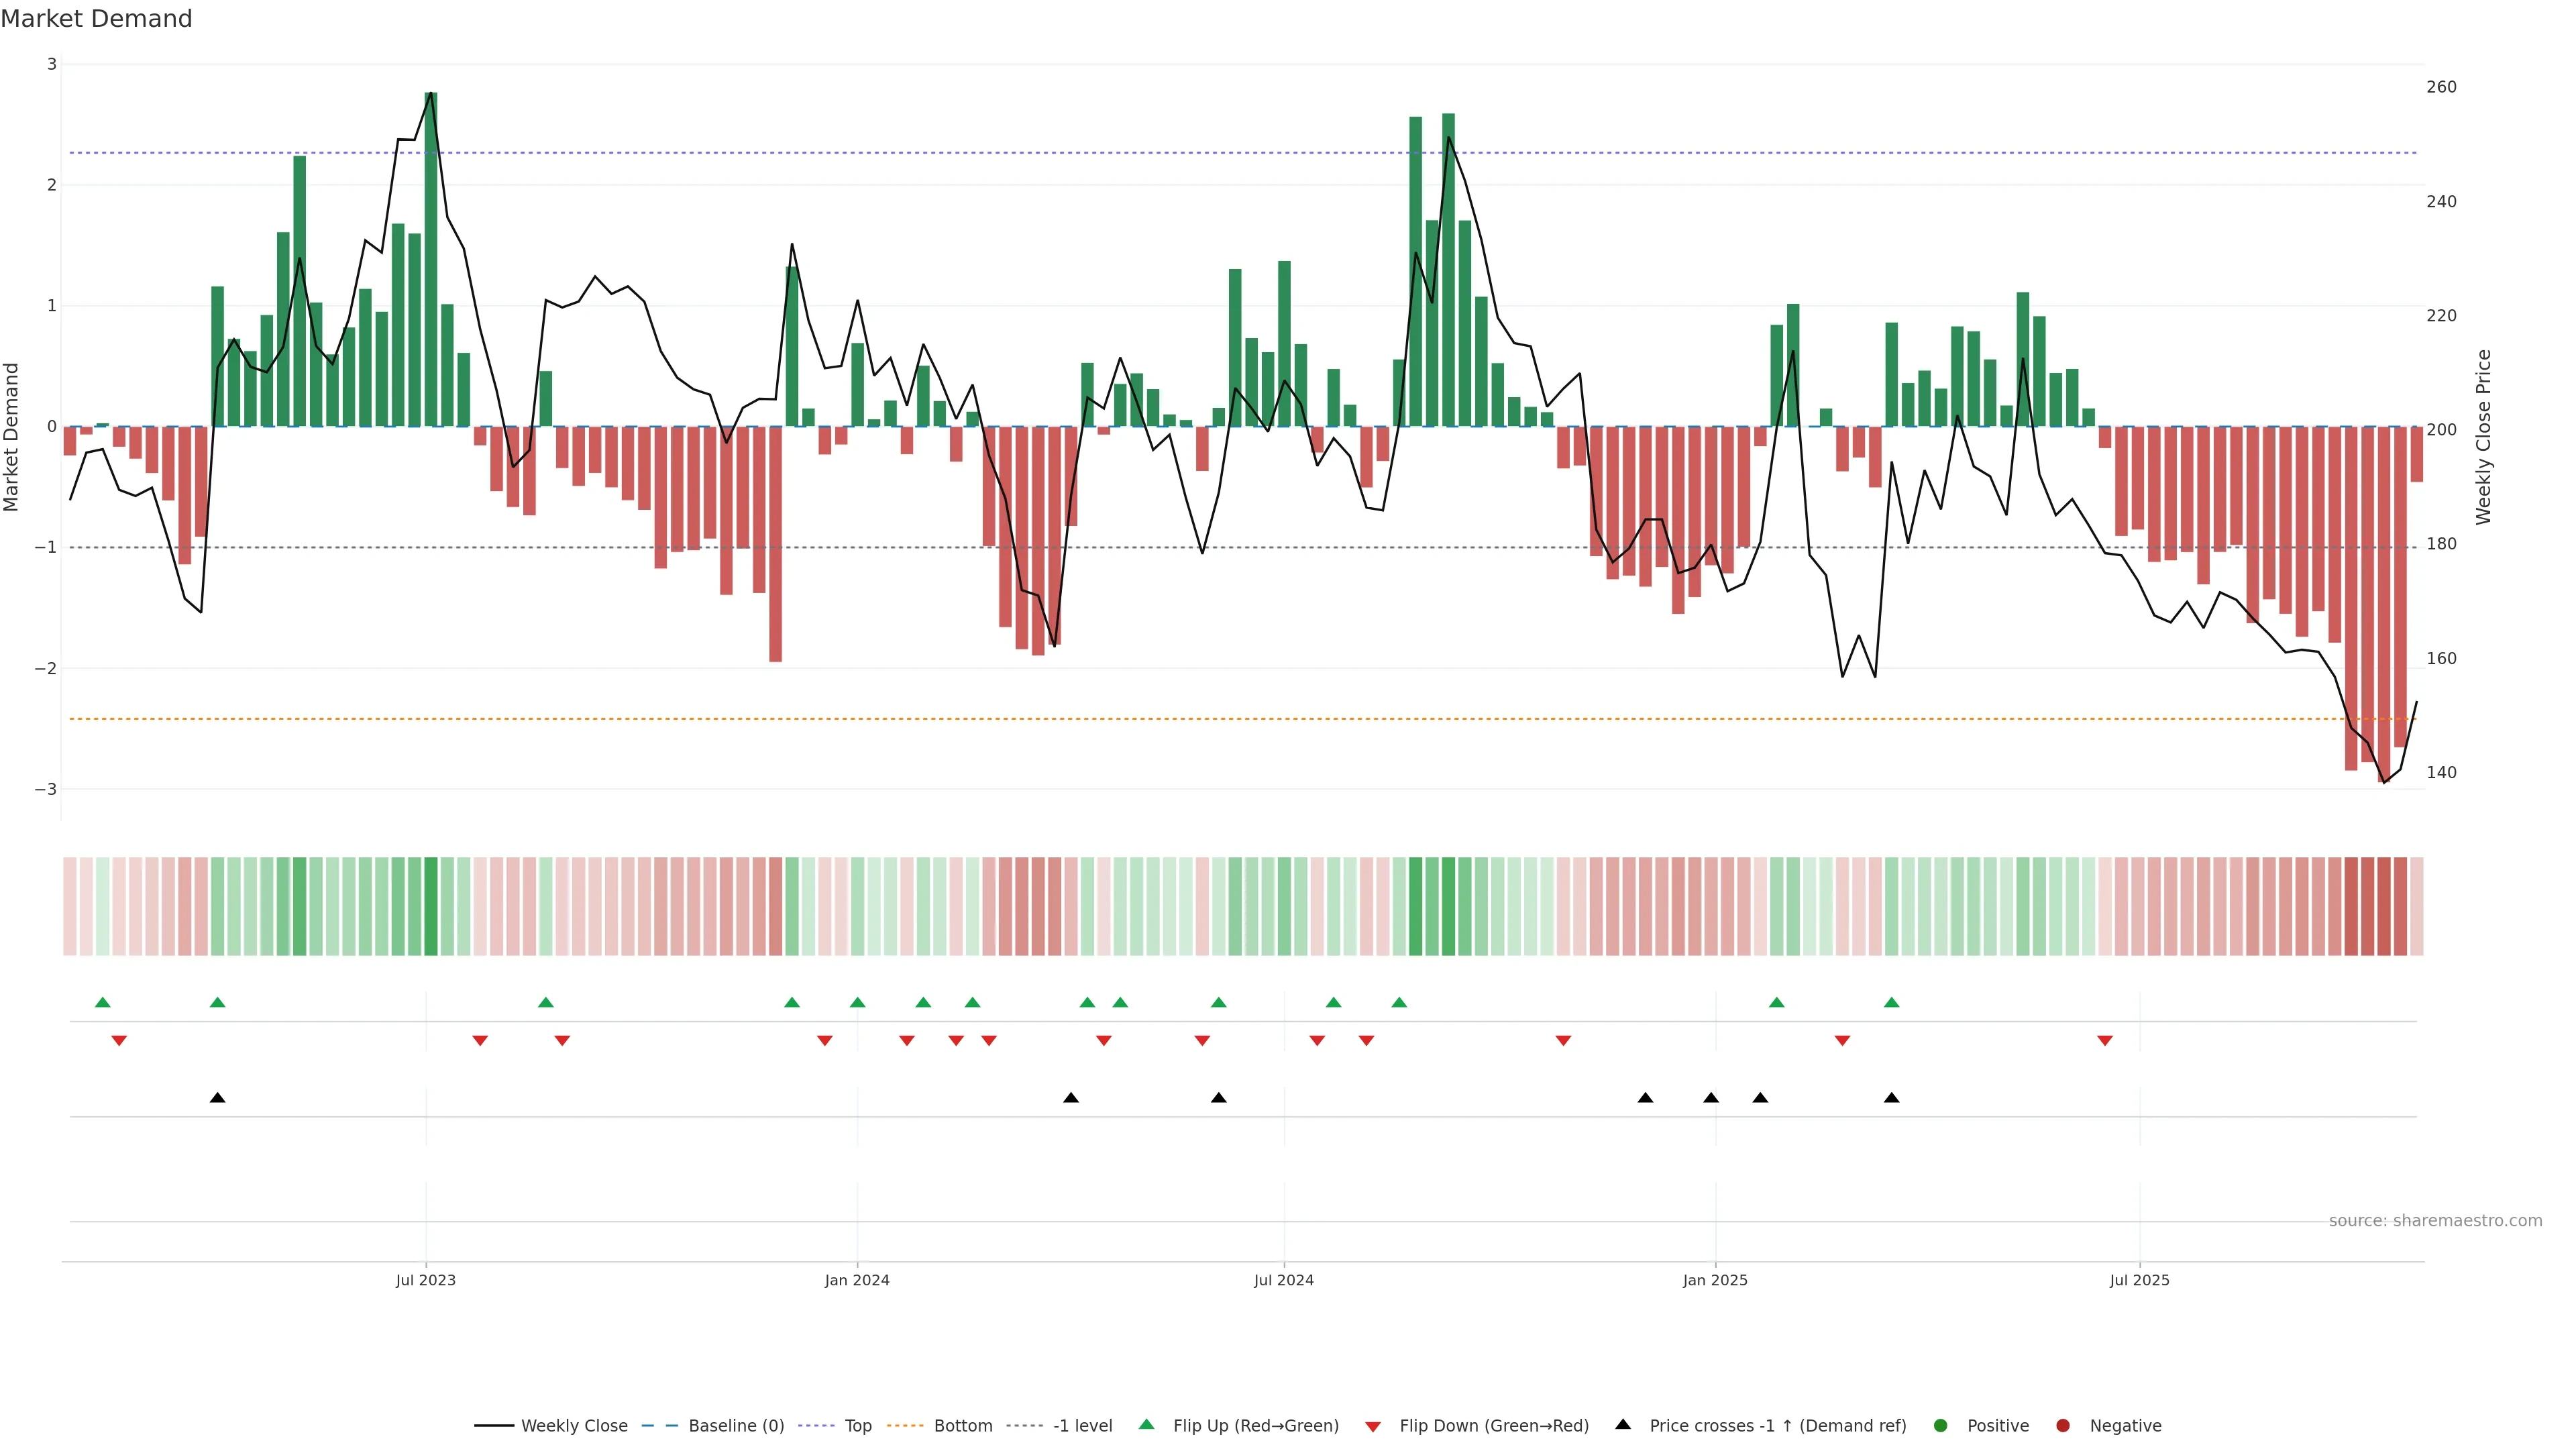Click the Jan 2025 x-axis label
This screenshot has width=2576, height=1449.
pos(1715,1280)
